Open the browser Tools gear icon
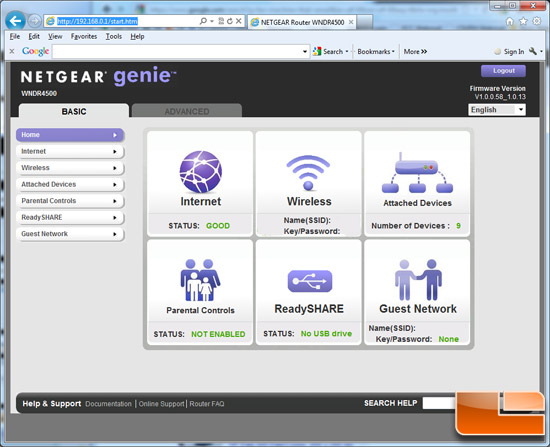This screenshot has height=447, width=550. click(537, 21)
